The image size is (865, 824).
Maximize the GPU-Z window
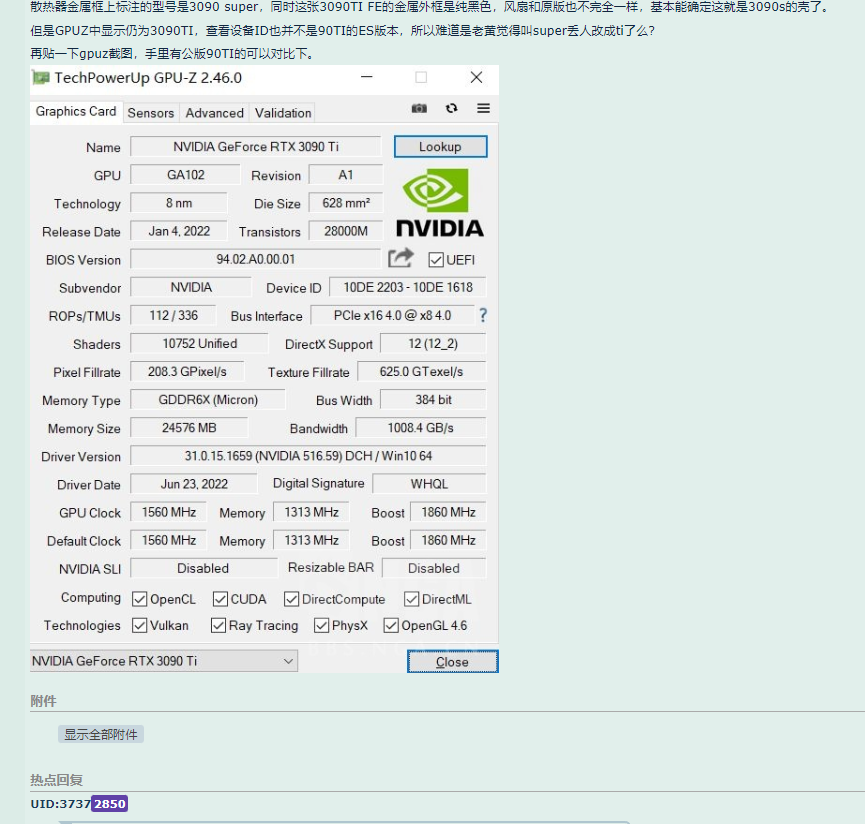pyautogui.click(x=421, y=78)
